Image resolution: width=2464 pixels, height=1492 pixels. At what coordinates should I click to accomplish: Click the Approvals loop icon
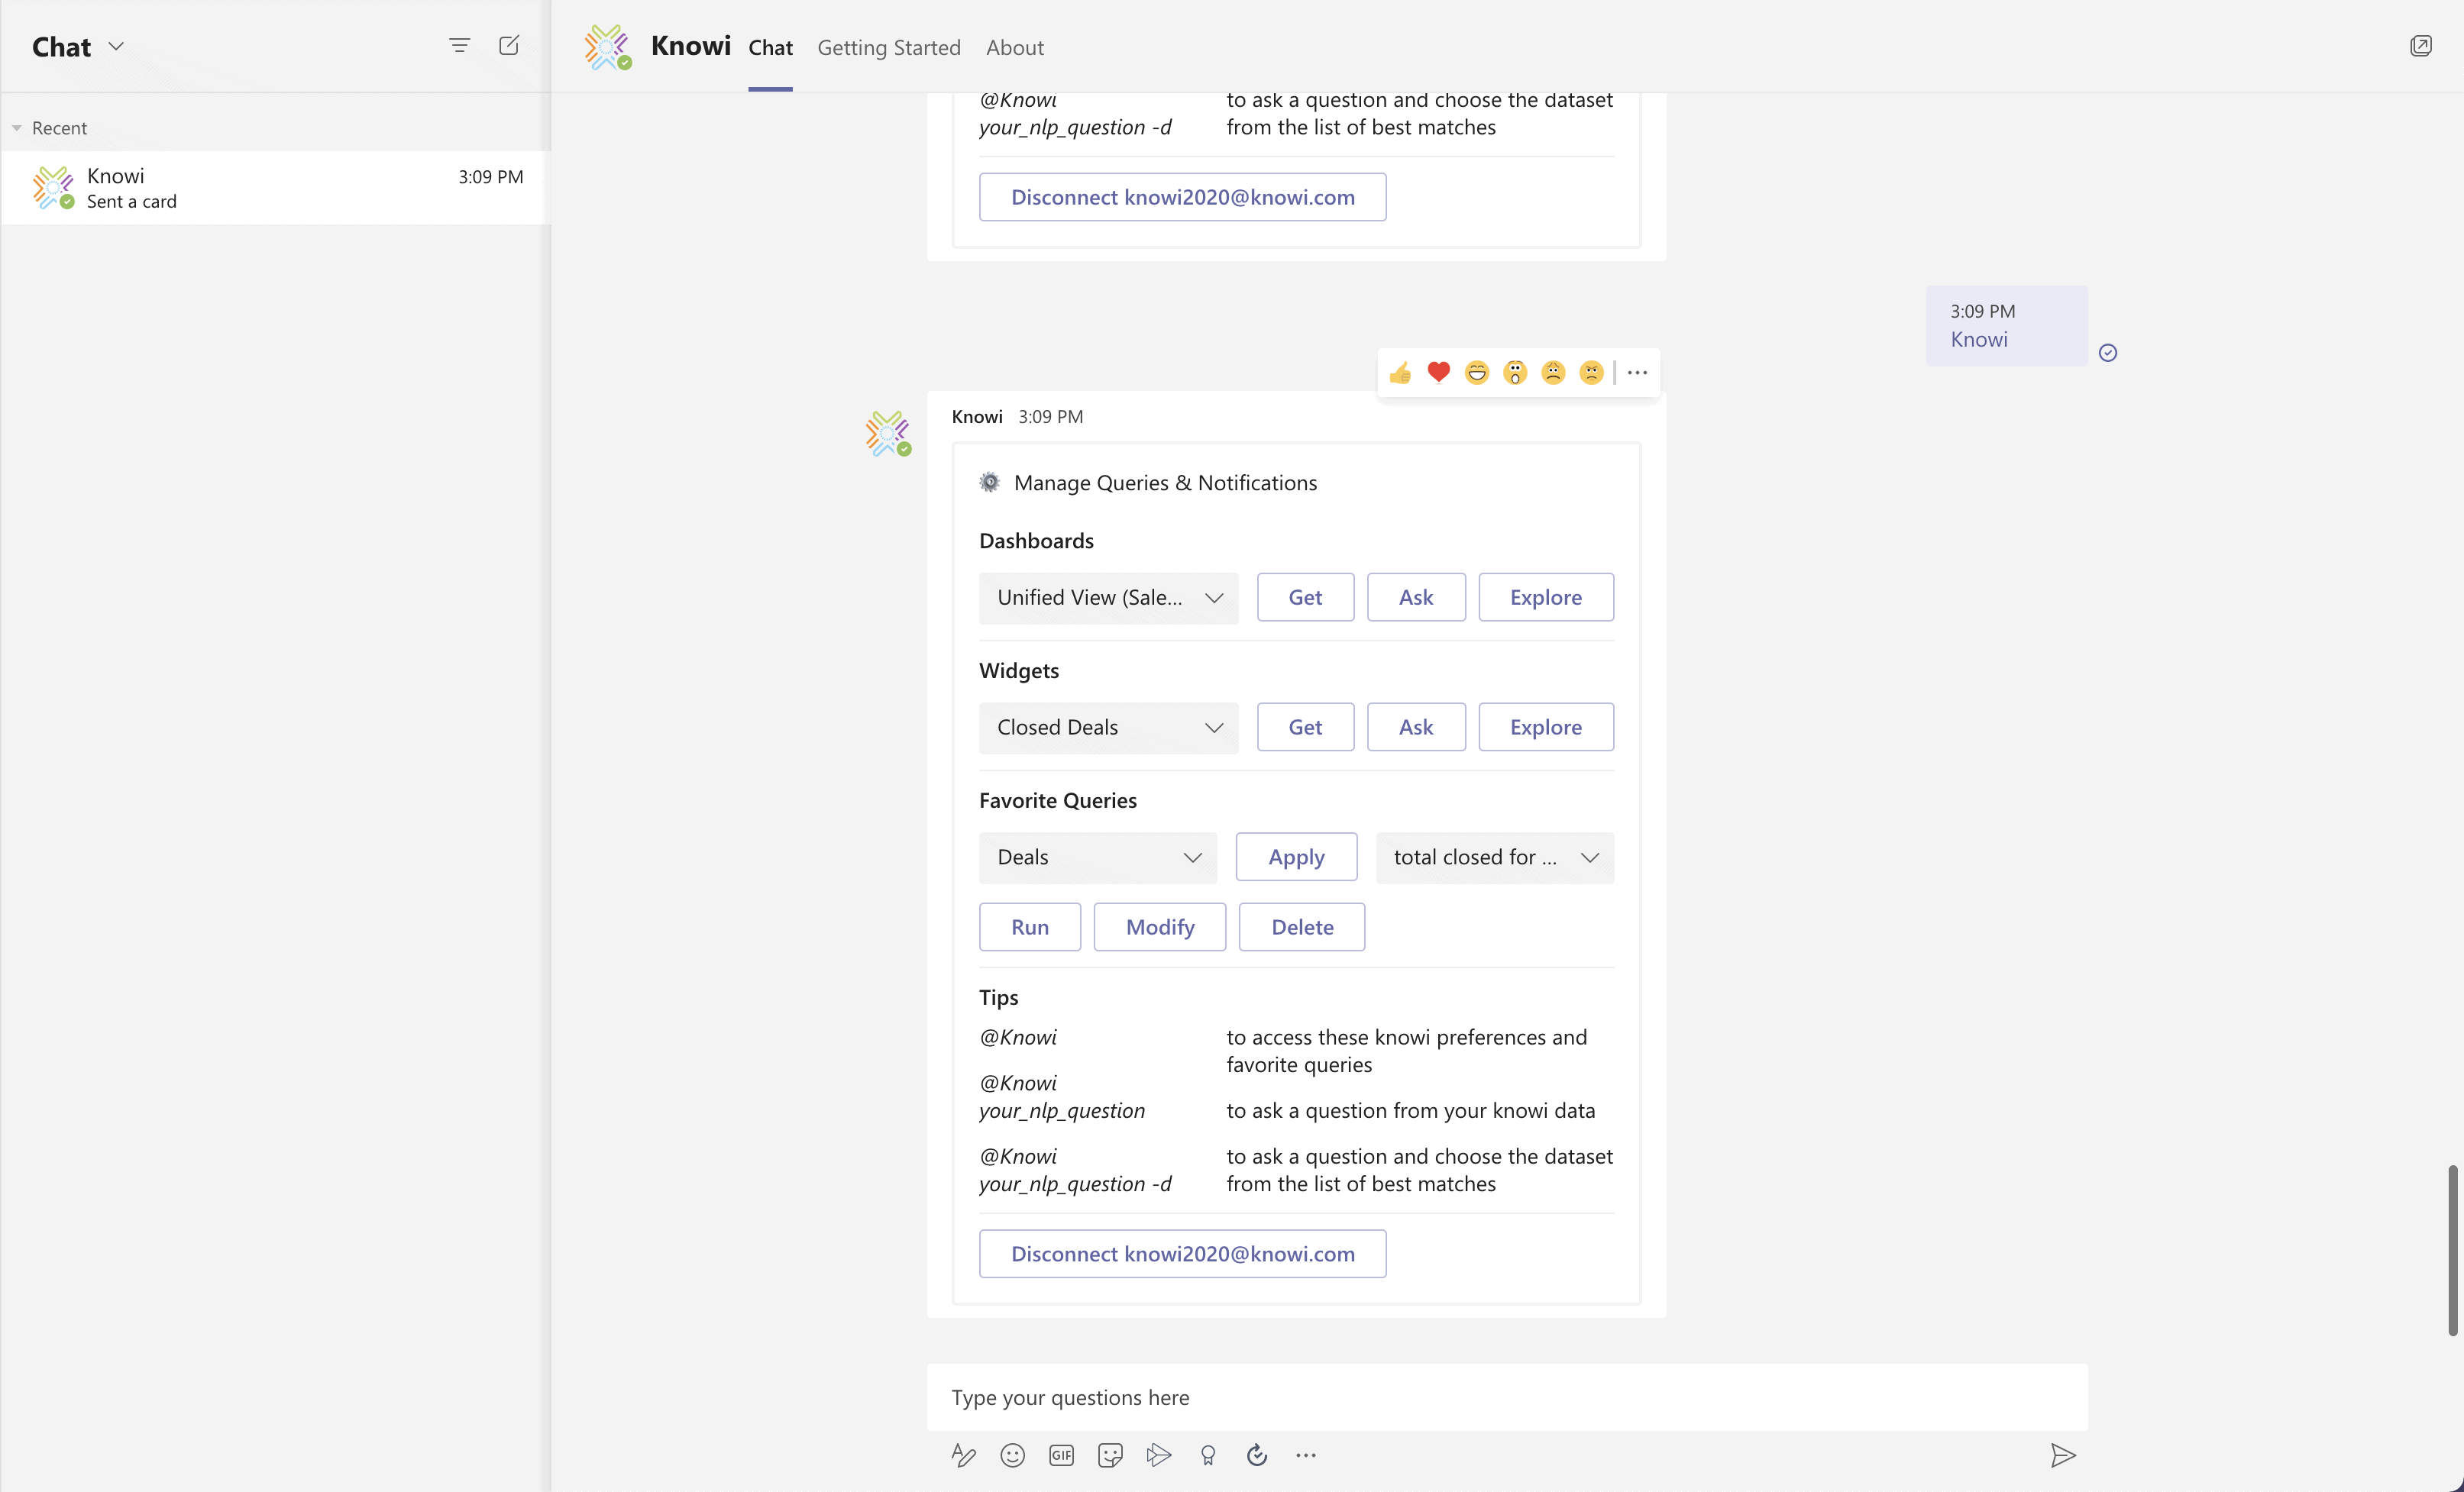tap(1257, 1455)
